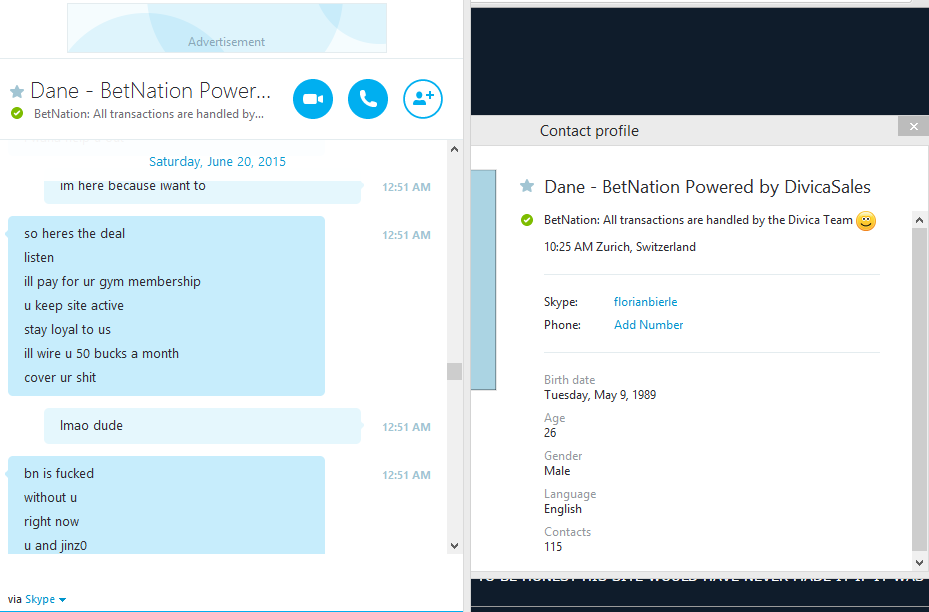
Task: Open the florianbierle Skype name link
Action: pyautogui.click(x=645, y=302)
